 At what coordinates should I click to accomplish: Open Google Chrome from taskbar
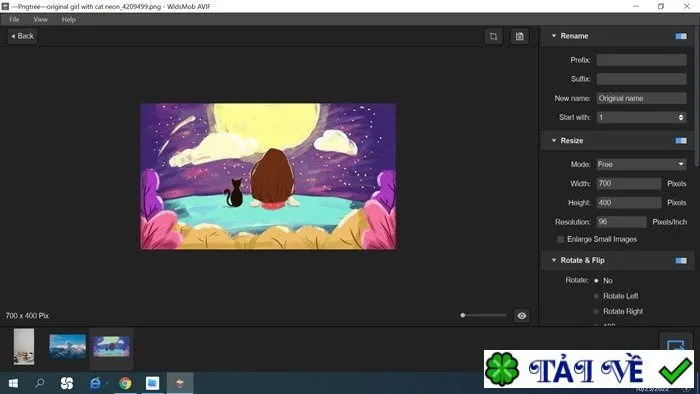[125, 383]
